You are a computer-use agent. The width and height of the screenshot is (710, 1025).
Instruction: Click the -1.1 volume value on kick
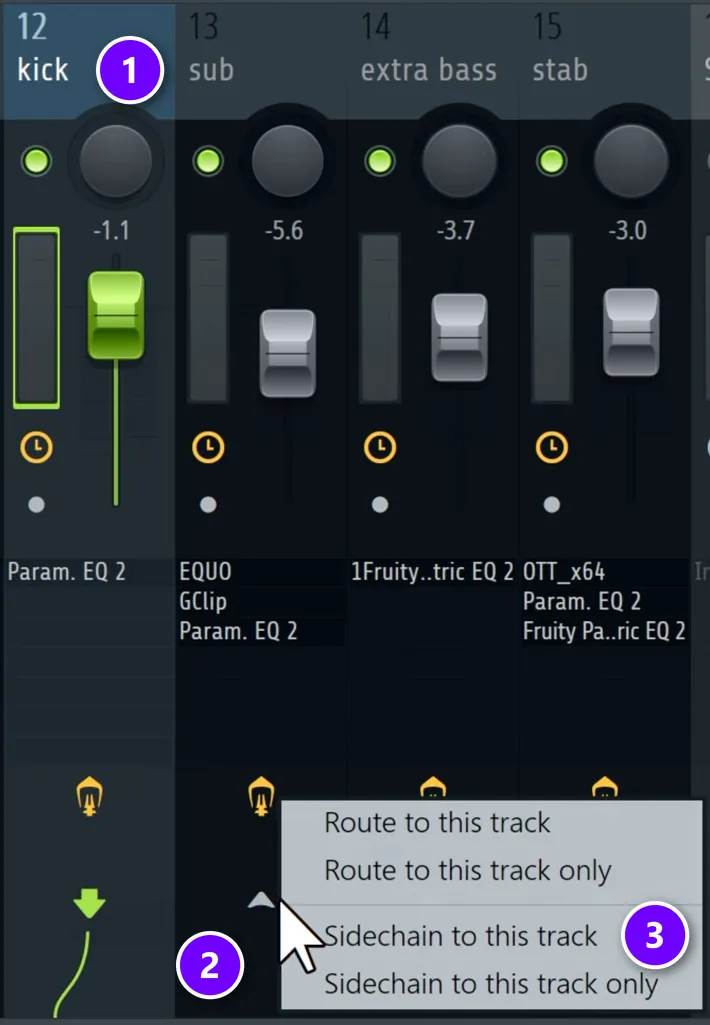[111, 231]
